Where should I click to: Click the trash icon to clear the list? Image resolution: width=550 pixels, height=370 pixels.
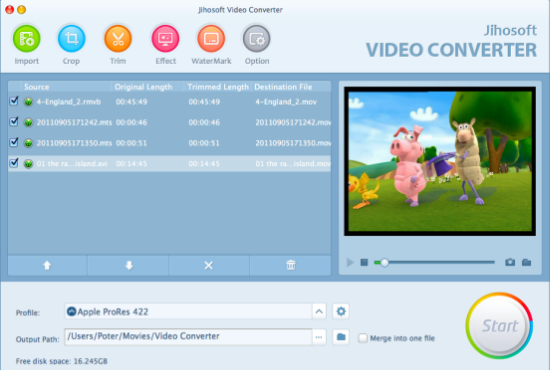291,265
